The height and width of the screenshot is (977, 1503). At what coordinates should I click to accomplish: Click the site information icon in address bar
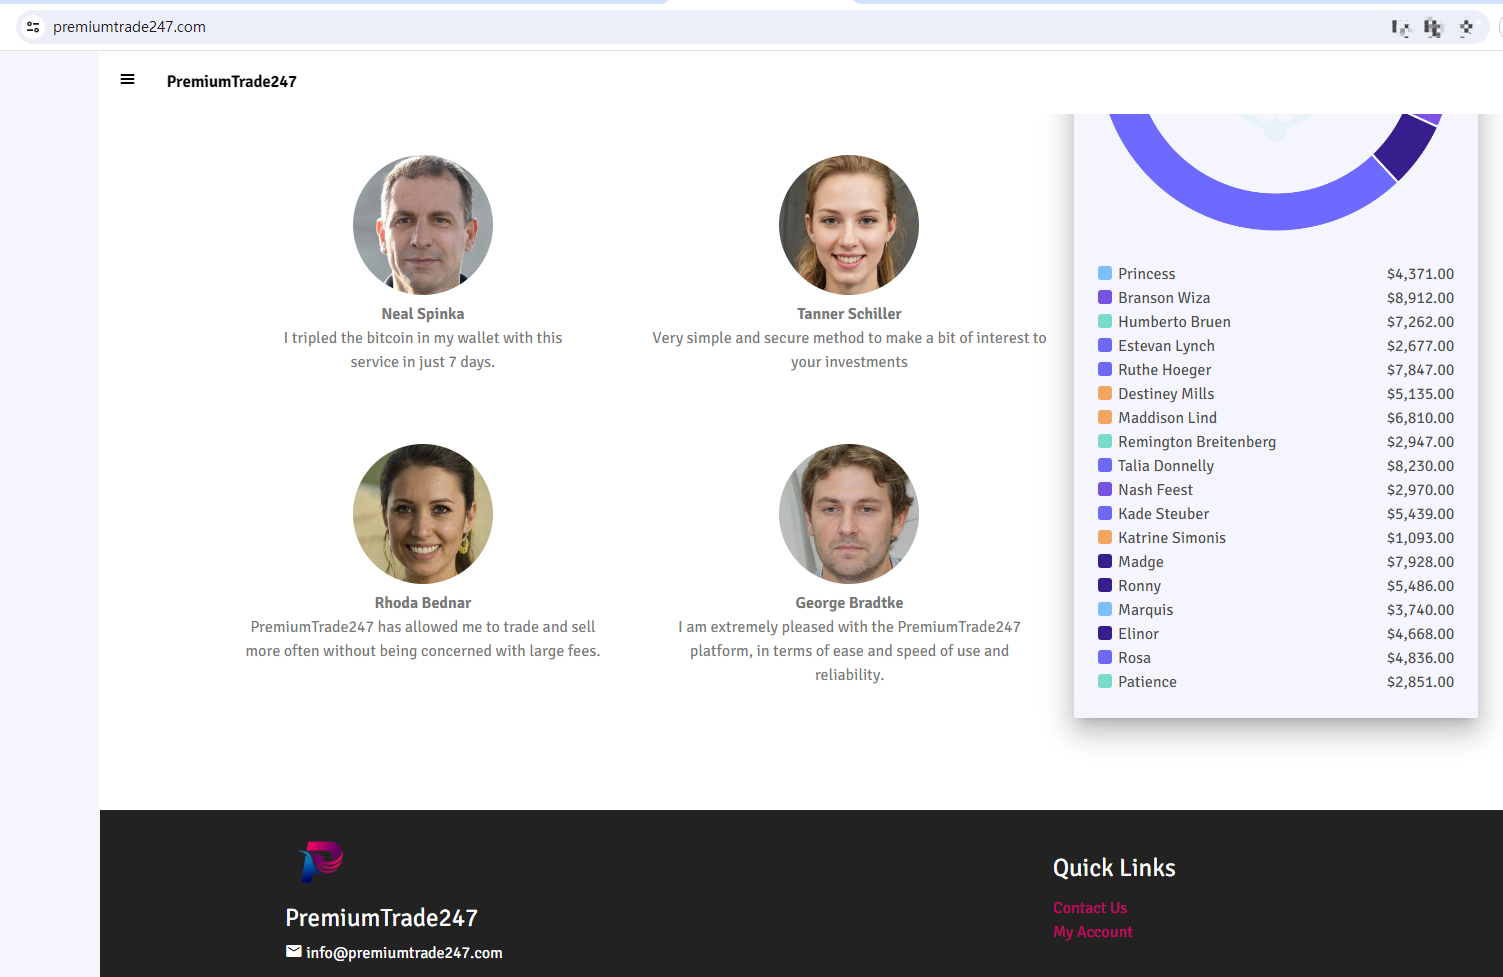33,27
